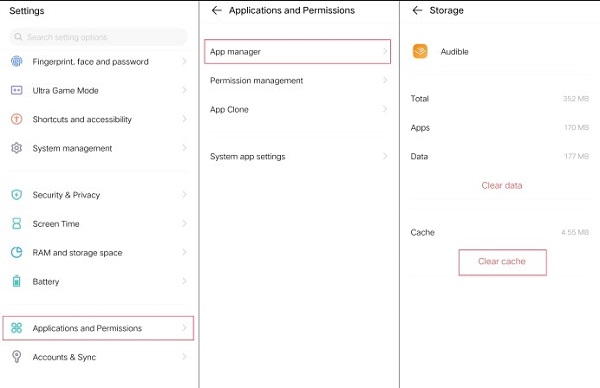
Task: Open Fingerprint, face and password settings
Action: coord(99,61)
